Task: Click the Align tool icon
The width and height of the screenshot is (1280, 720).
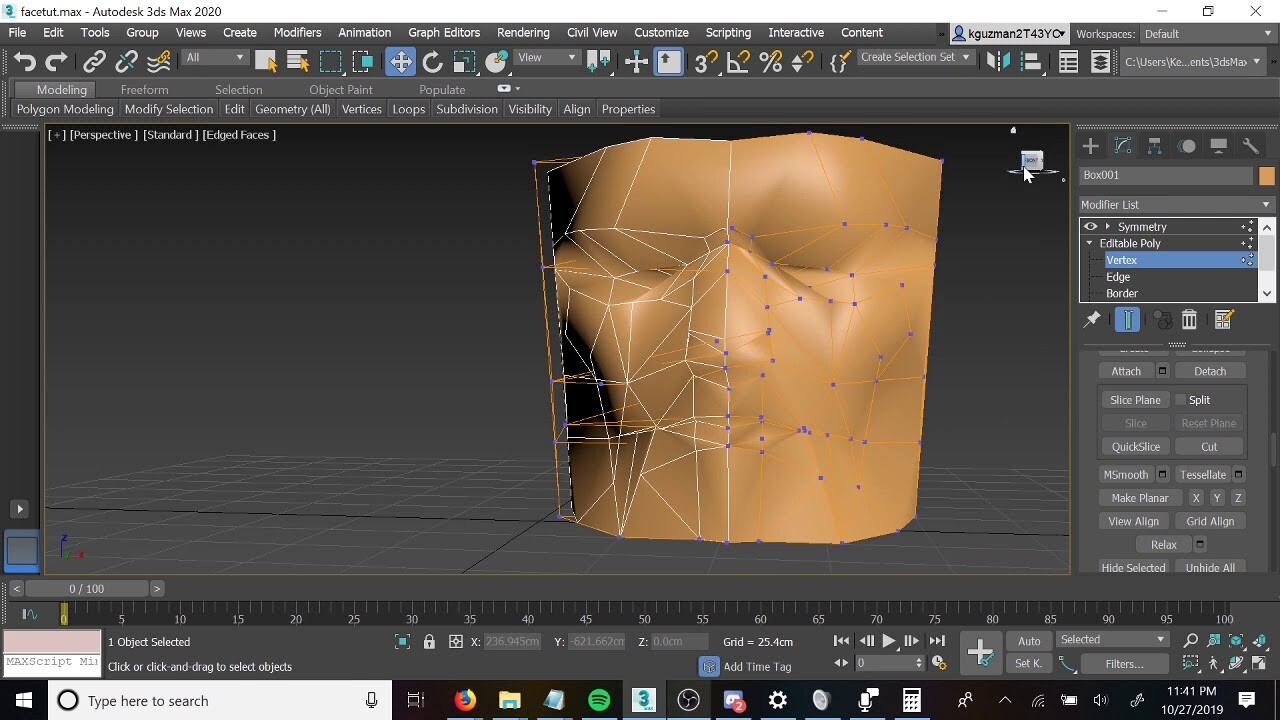Action: coord(1030,62)
